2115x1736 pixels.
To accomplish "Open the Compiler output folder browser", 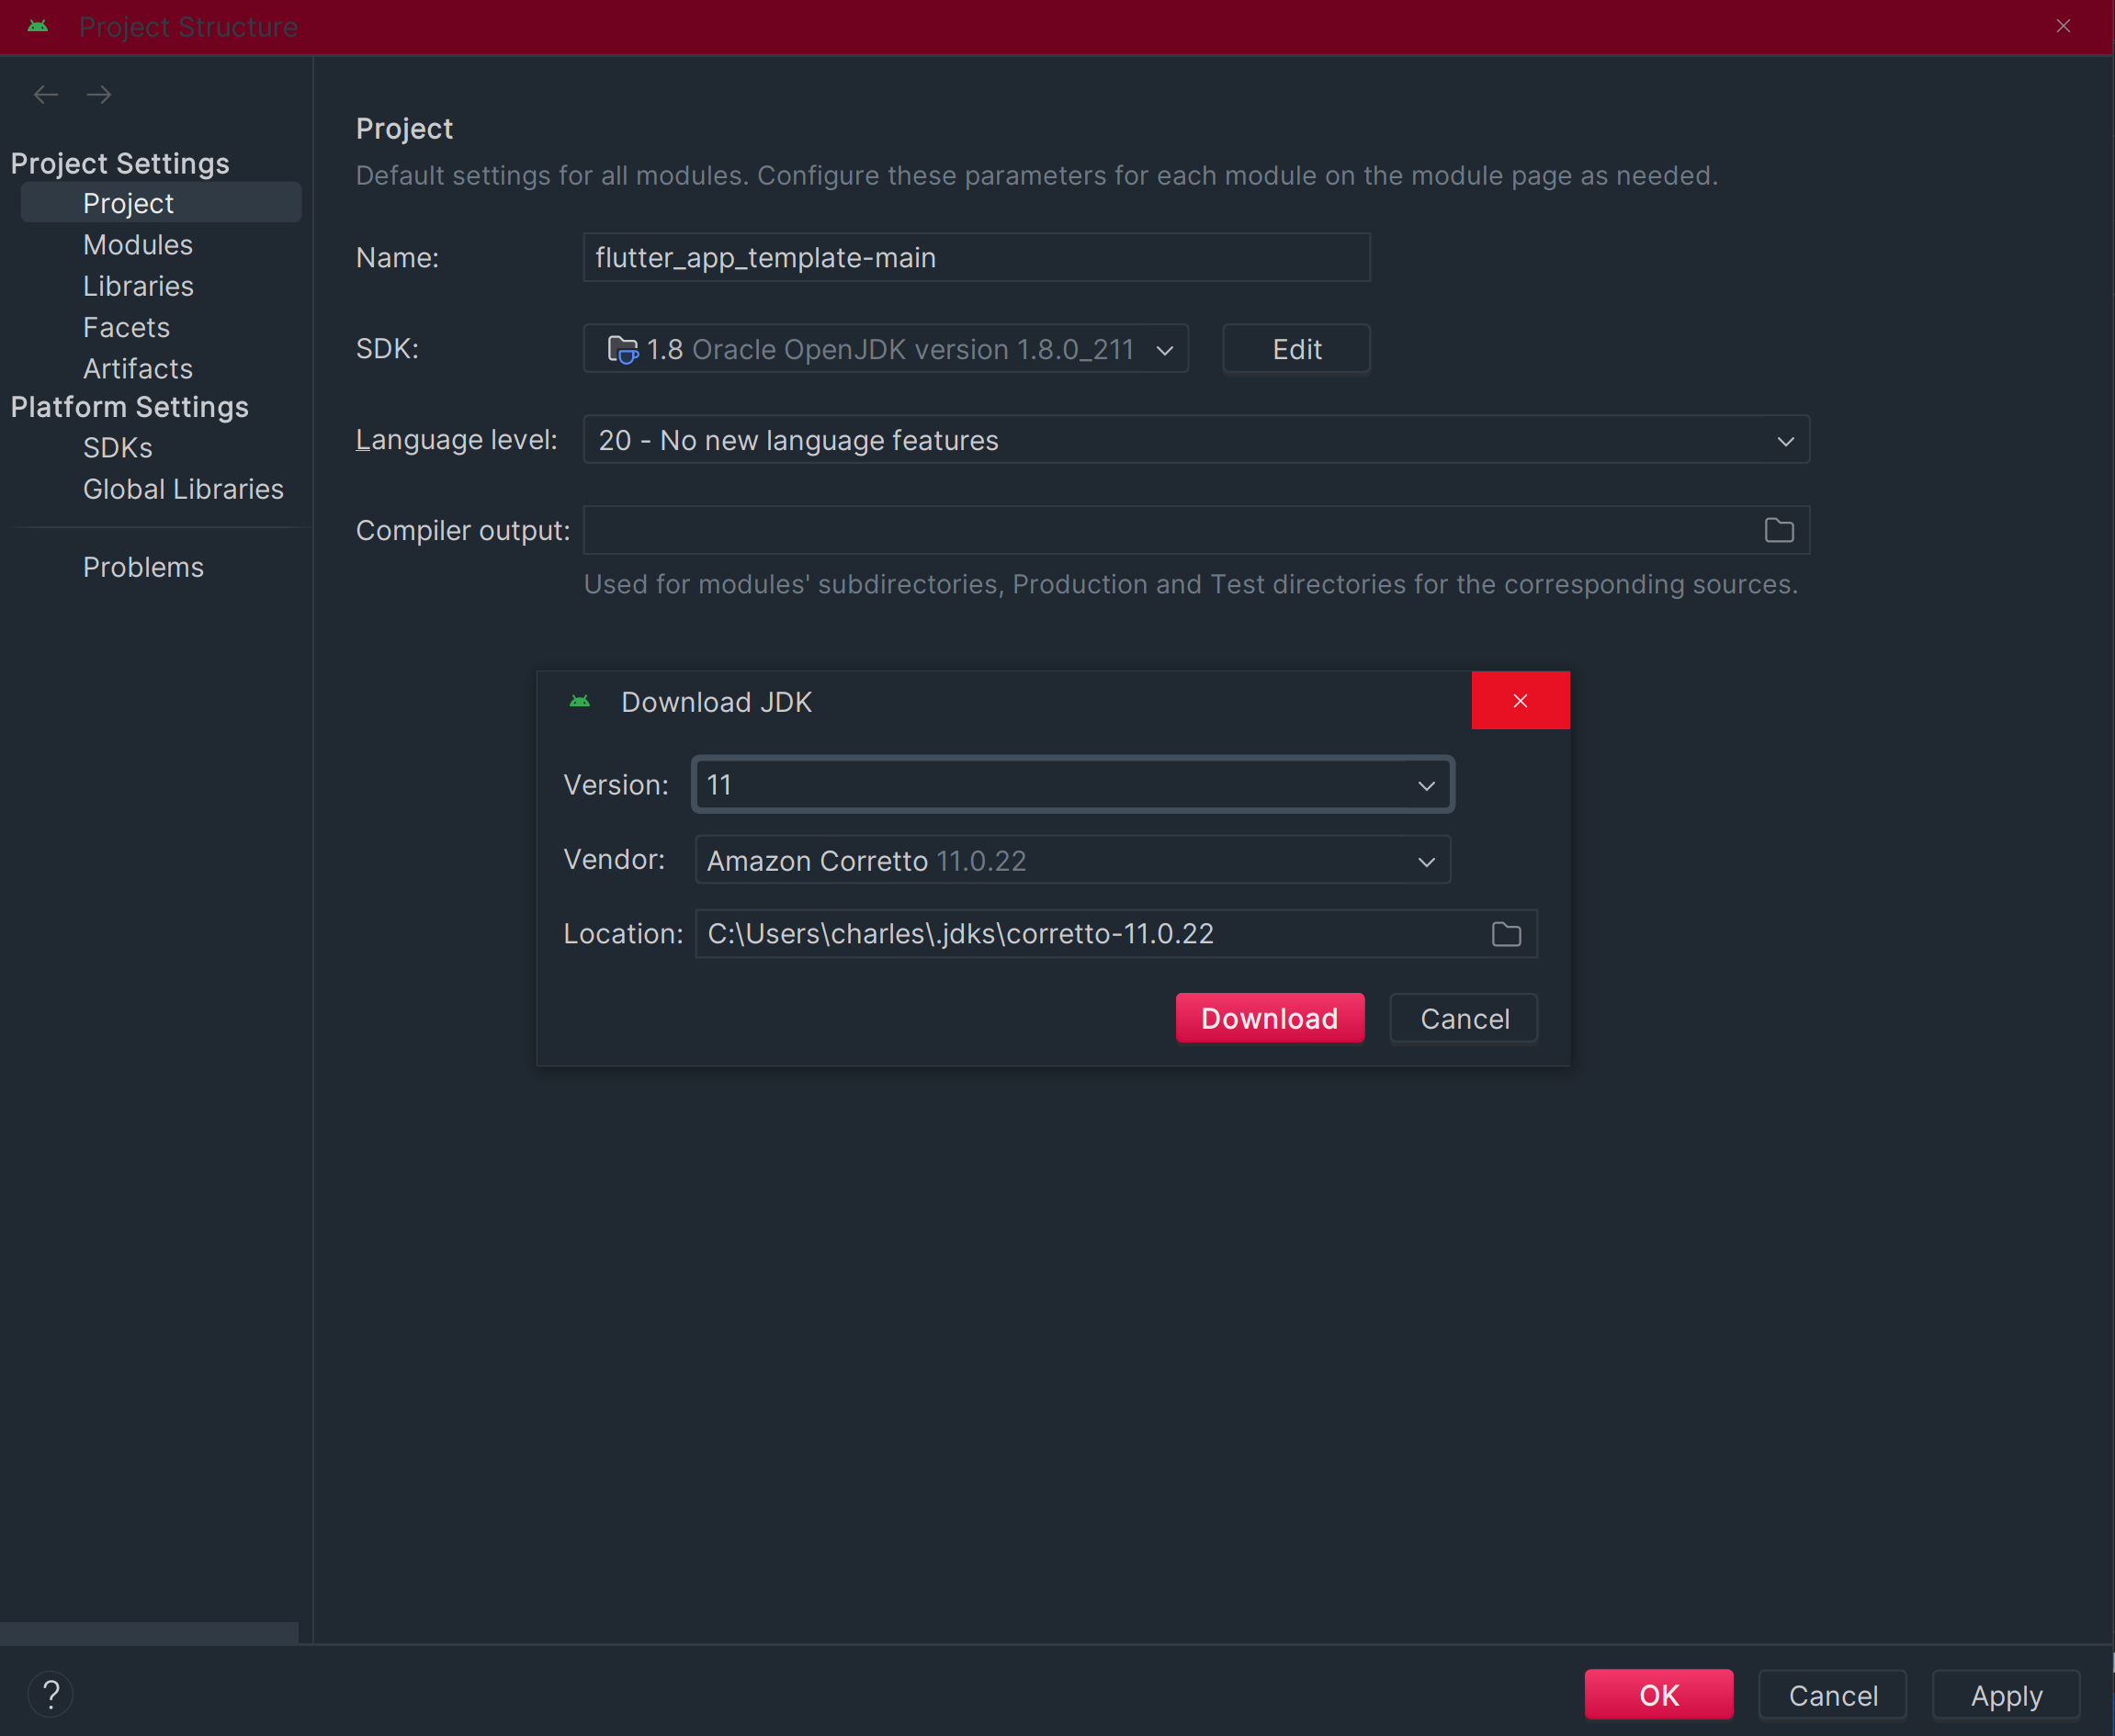I will 1778,530.
